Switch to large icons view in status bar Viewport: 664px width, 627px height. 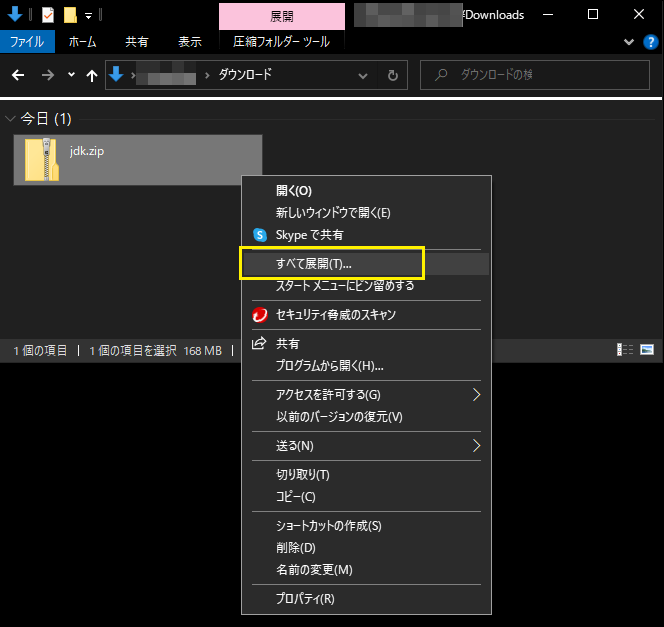(x=647, y=350)
